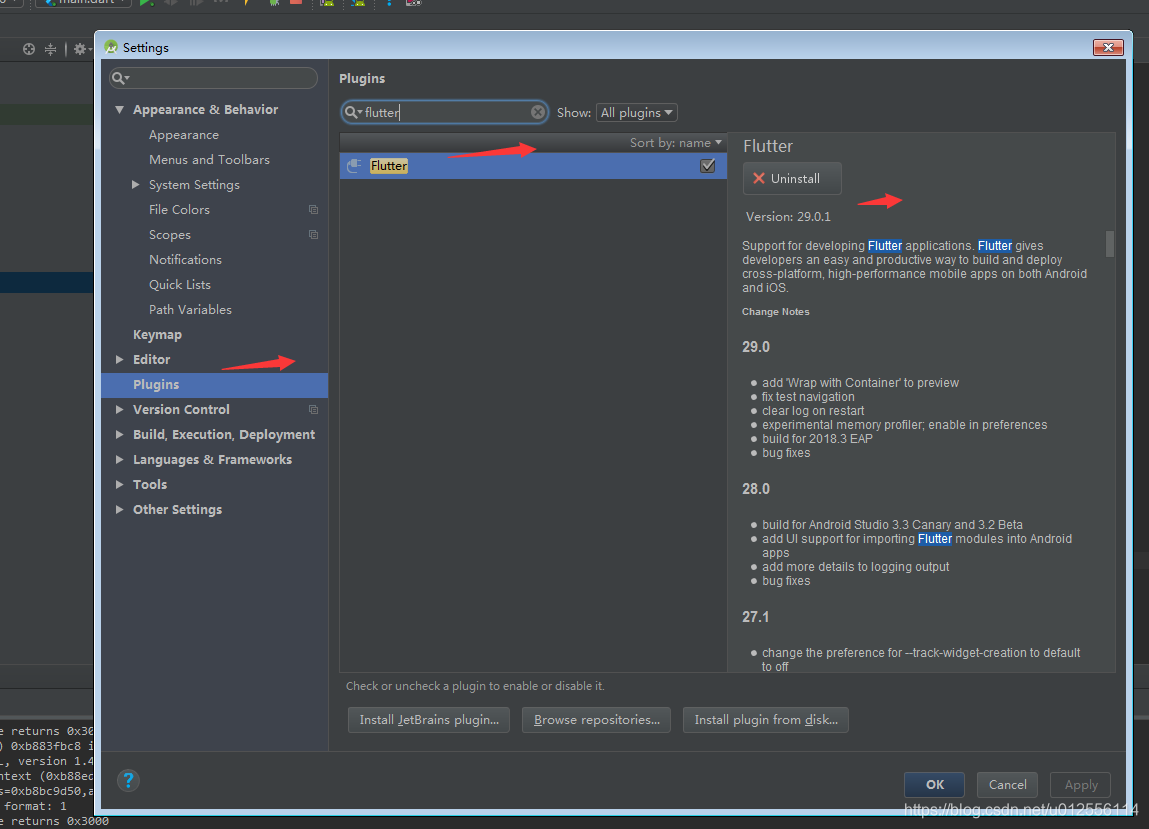Click the 'fix test navigation' change note
1149x829 pixels.
tap(808, 397)
